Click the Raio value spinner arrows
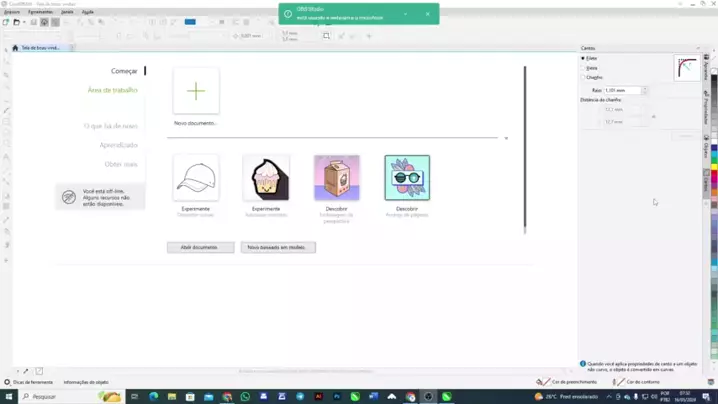Viewport: 718px width, 404px height. point(644,90)
